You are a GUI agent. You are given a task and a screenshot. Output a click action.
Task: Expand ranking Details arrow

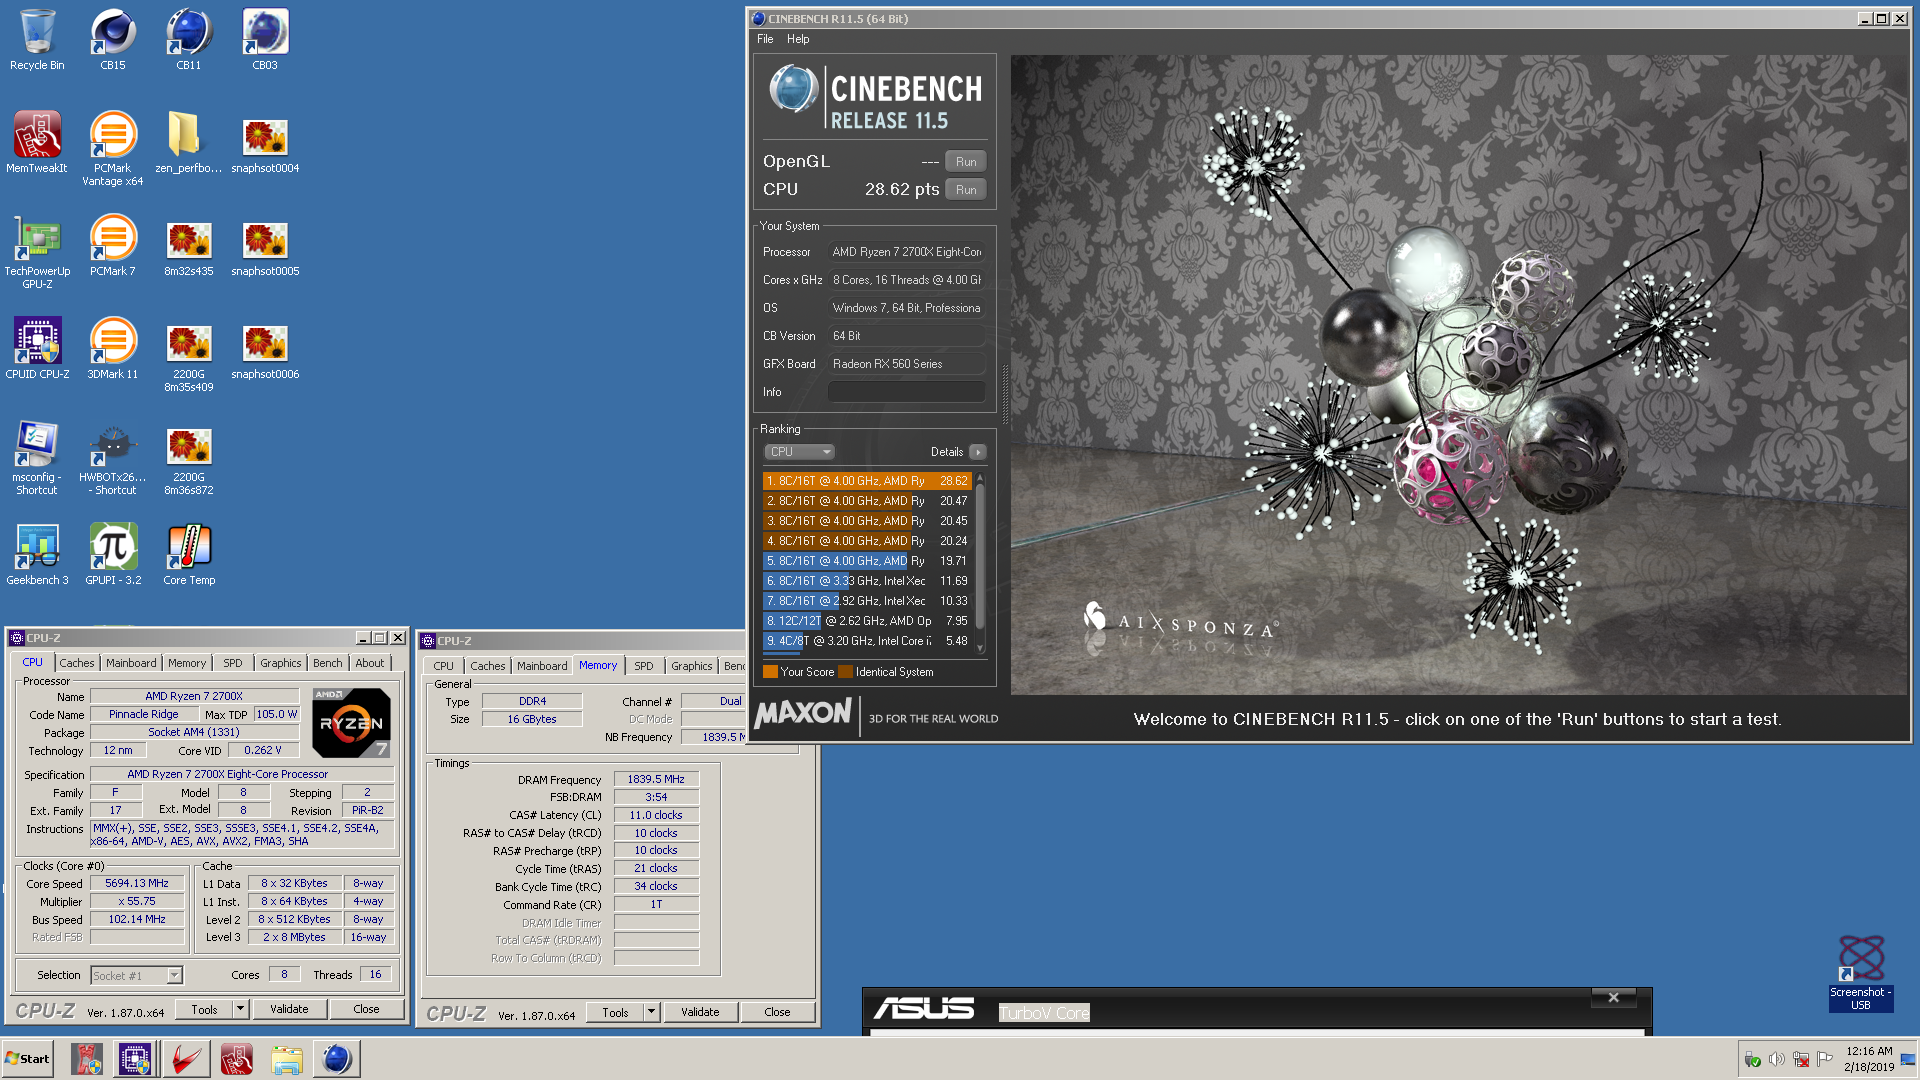click(978, 452)
